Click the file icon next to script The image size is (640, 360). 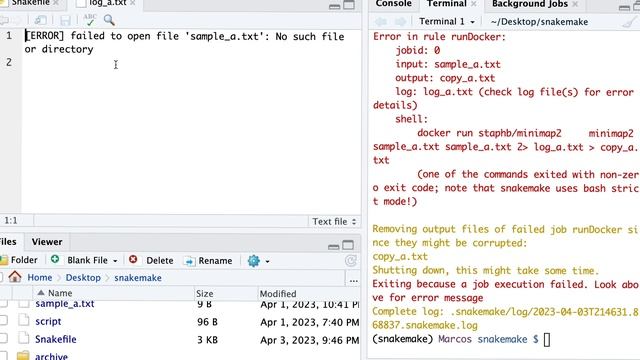(x=24, y=320)
